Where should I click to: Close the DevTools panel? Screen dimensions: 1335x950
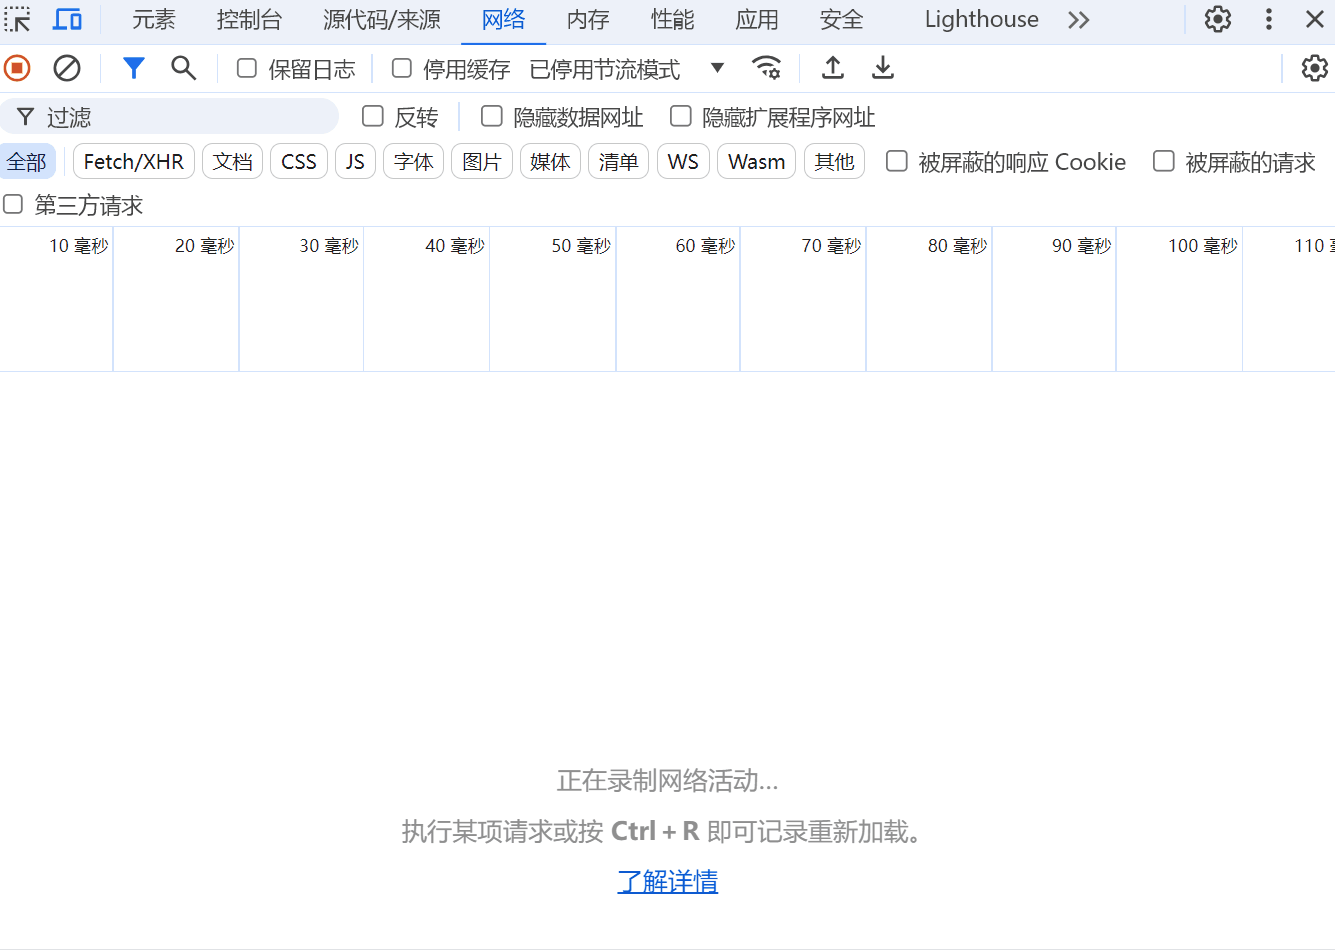point(1315,19)
